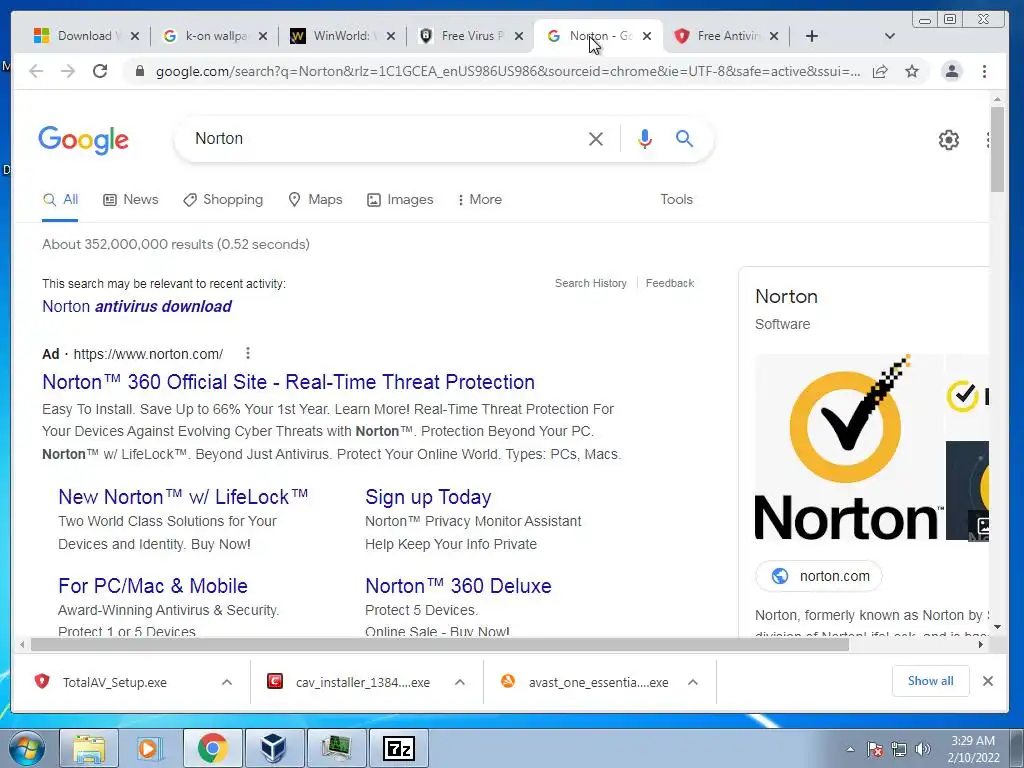This screenshot has height=768, width=1024.
Task: Close the Norton Google search tab
Action: (x=647, y=36)
